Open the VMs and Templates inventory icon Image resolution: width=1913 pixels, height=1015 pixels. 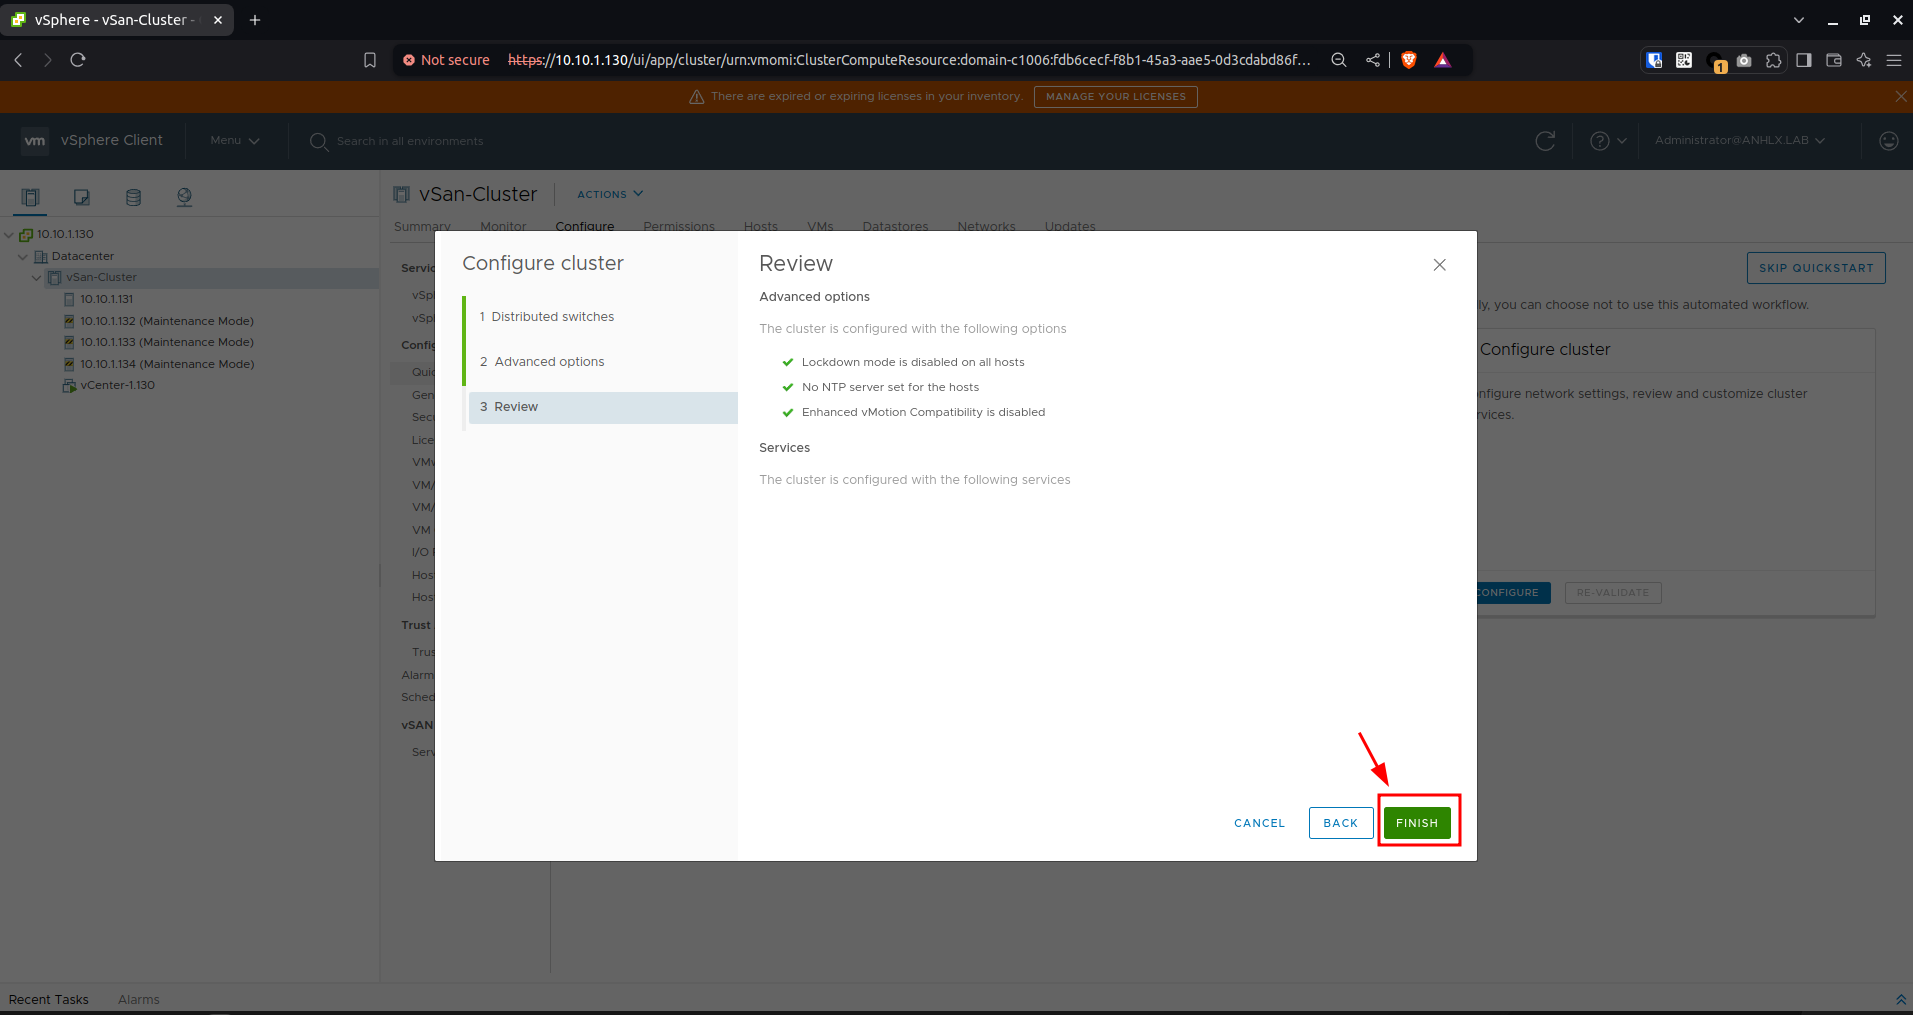click(82, 197)
